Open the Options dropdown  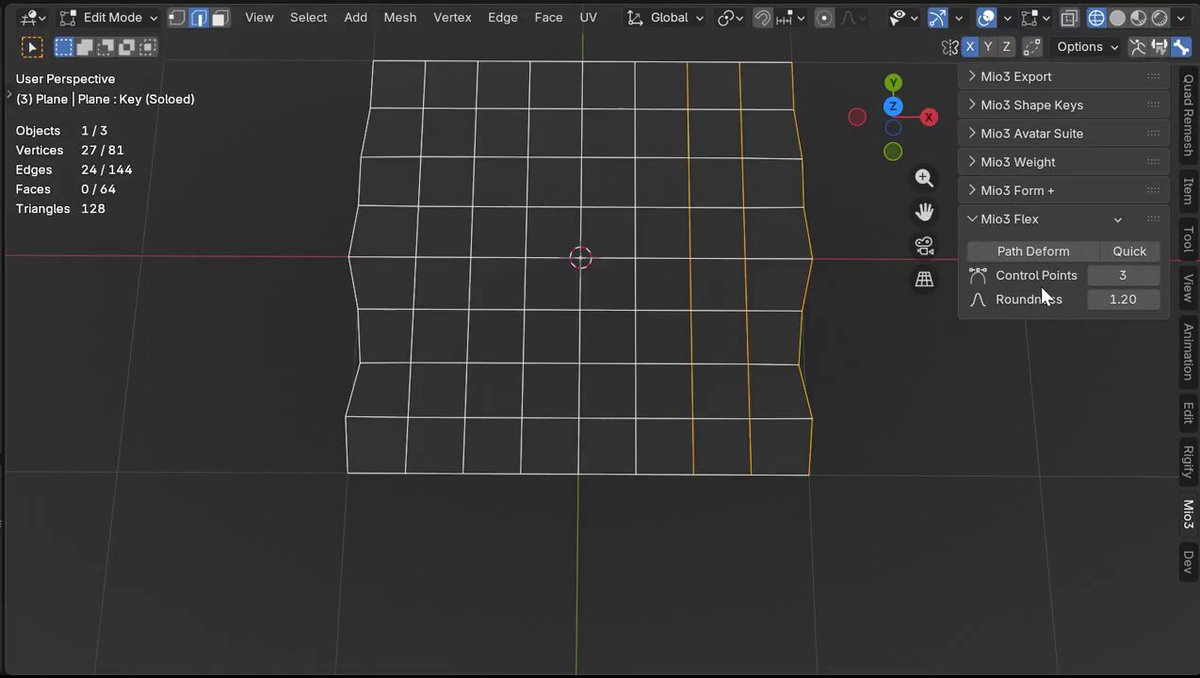(1087, 47)
